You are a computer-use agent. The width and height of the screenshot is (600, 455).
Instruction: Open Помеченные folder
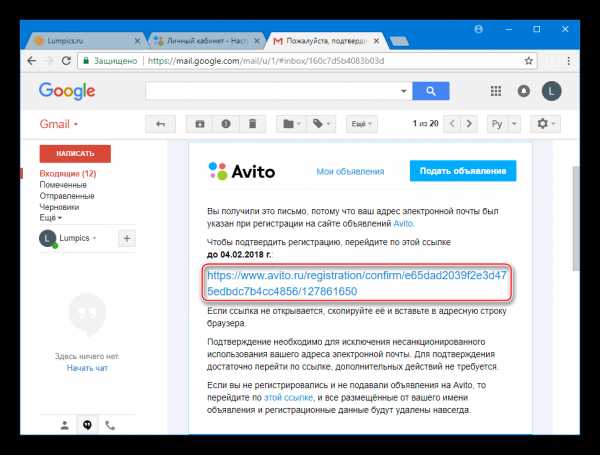63,185
